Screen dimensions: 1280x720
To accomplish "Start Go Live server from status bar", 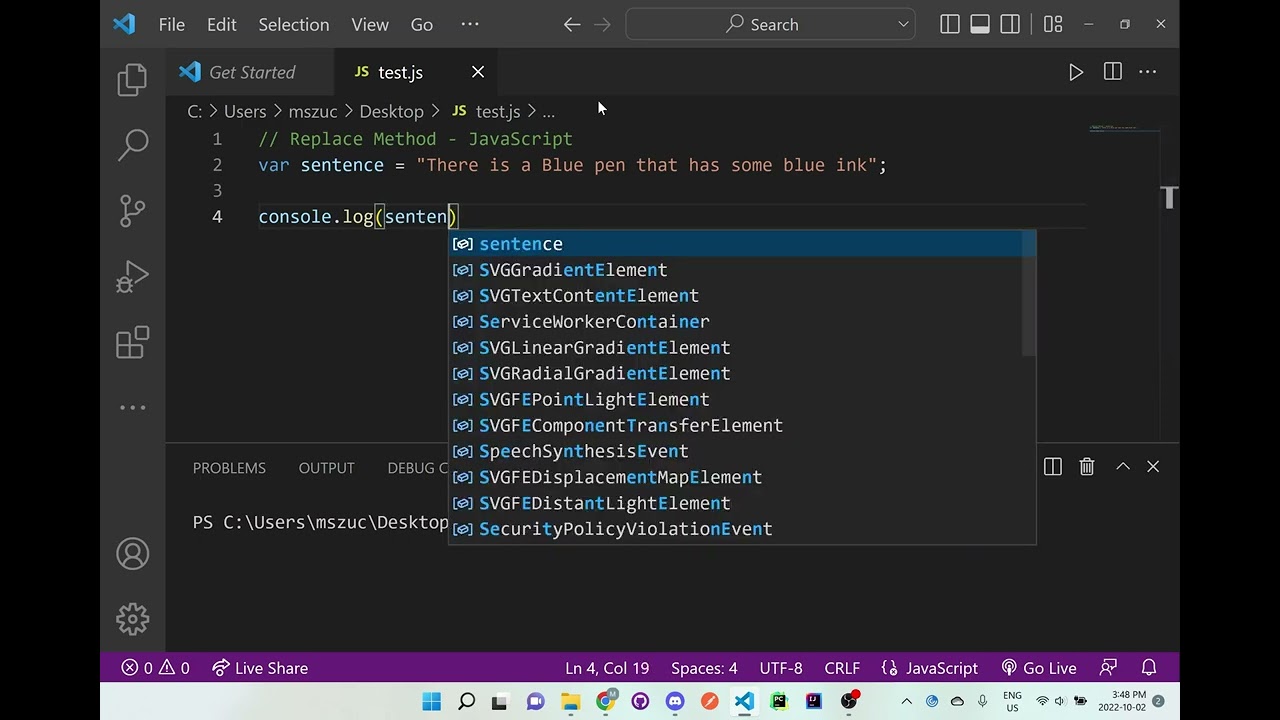I will [1039, 668].
